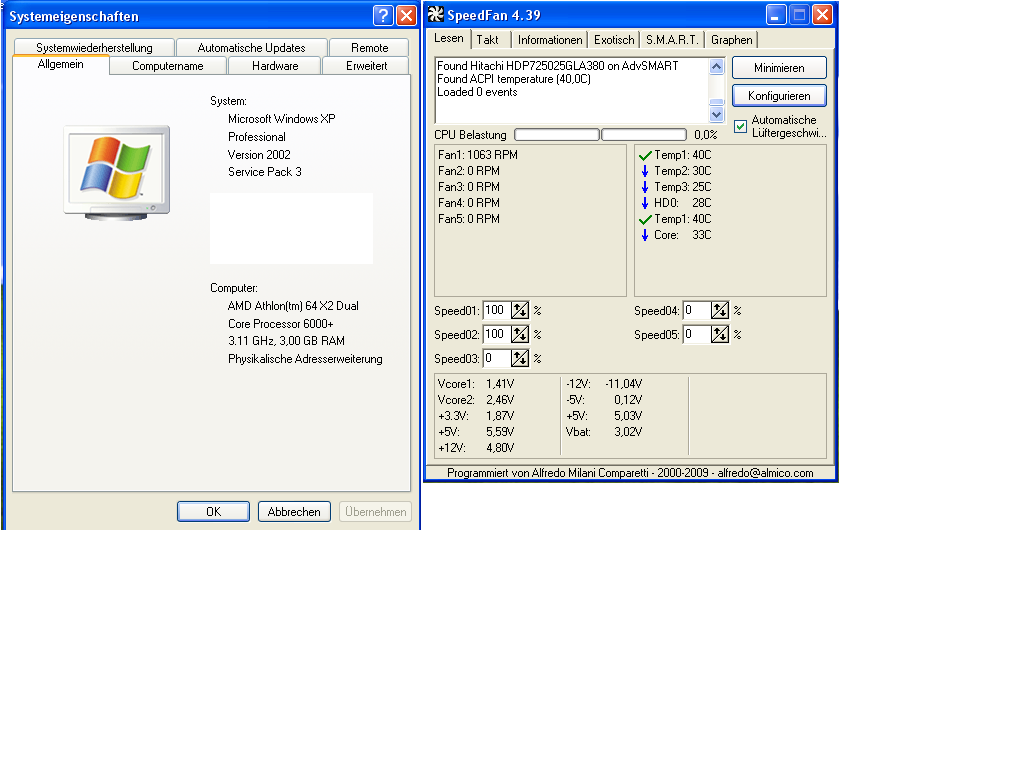Click the "Physikalische Adresserweiterung" text

click(305, 359)
